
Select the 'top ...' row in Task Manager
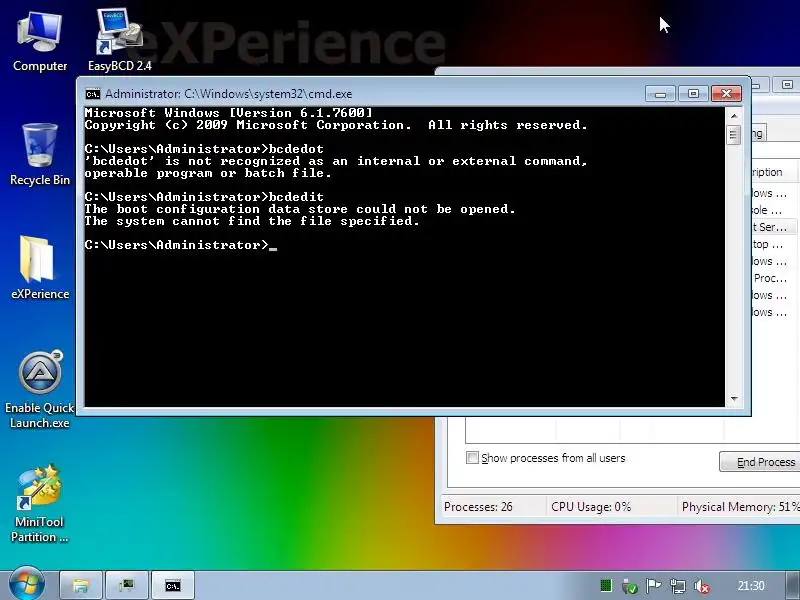click(774, 244)
